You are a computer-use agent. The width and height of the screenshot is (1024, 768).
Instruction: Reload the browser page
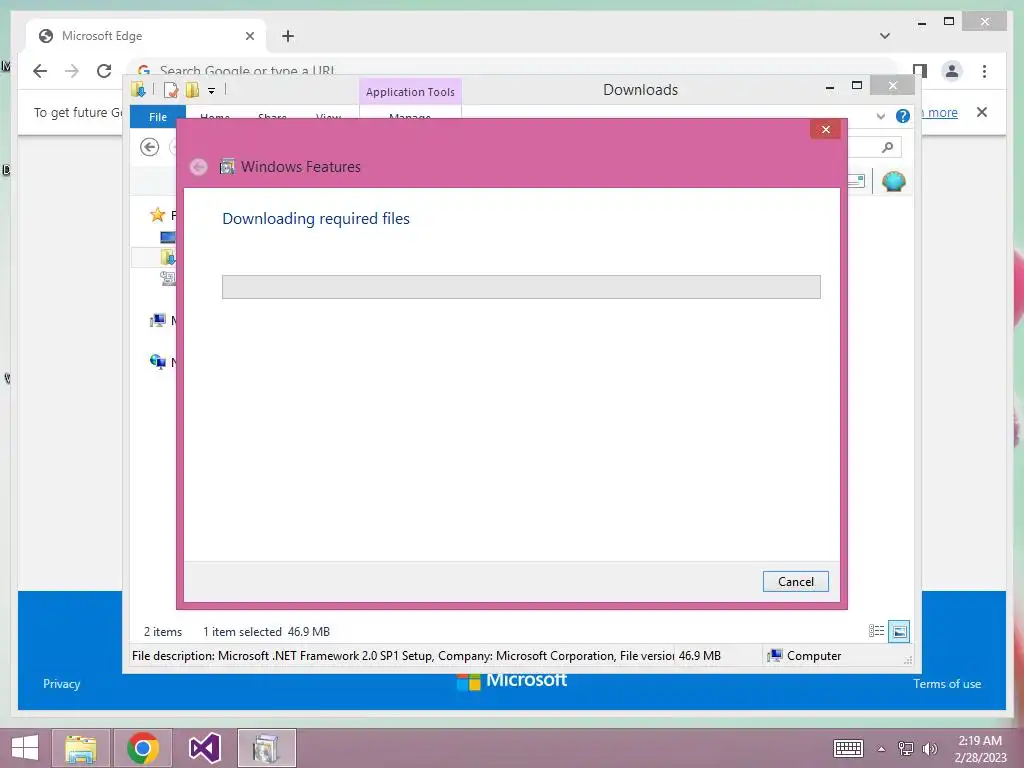104,71
